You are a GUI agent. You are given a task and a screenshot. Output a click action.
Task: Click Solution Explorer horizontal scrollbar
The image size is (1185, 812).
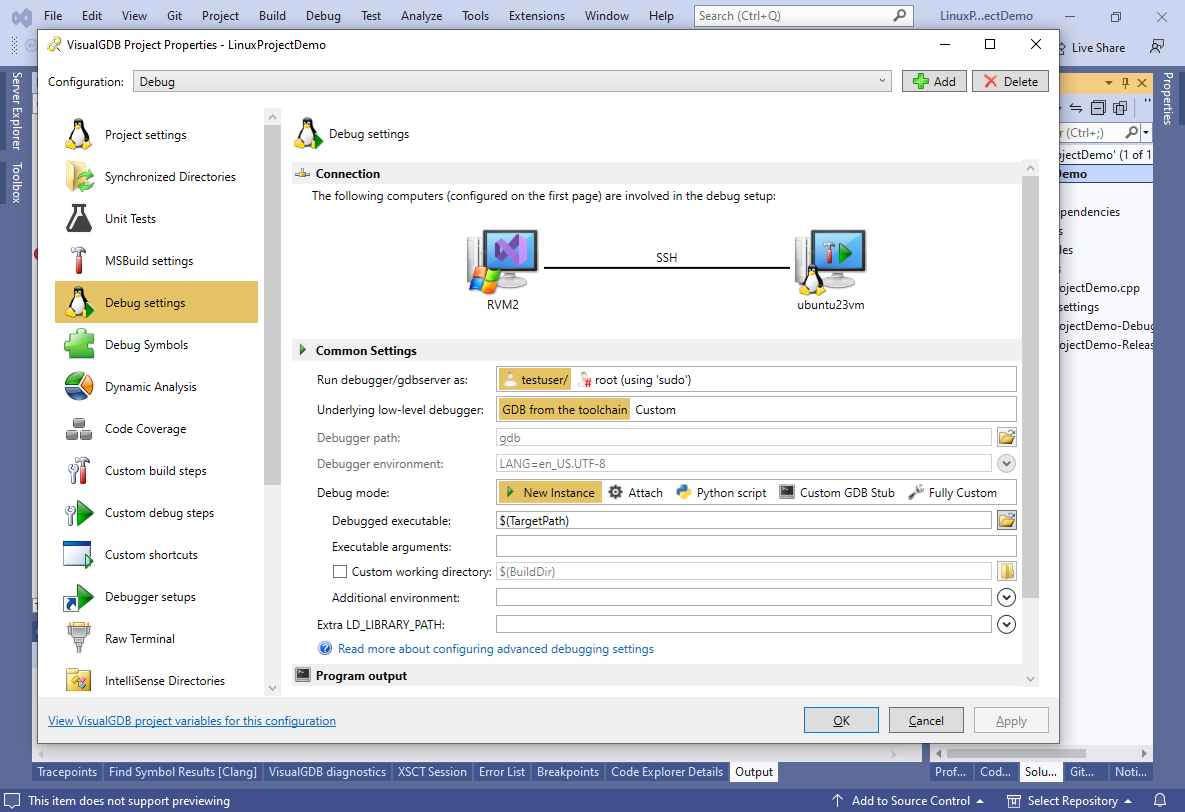tap(1016, 753)
